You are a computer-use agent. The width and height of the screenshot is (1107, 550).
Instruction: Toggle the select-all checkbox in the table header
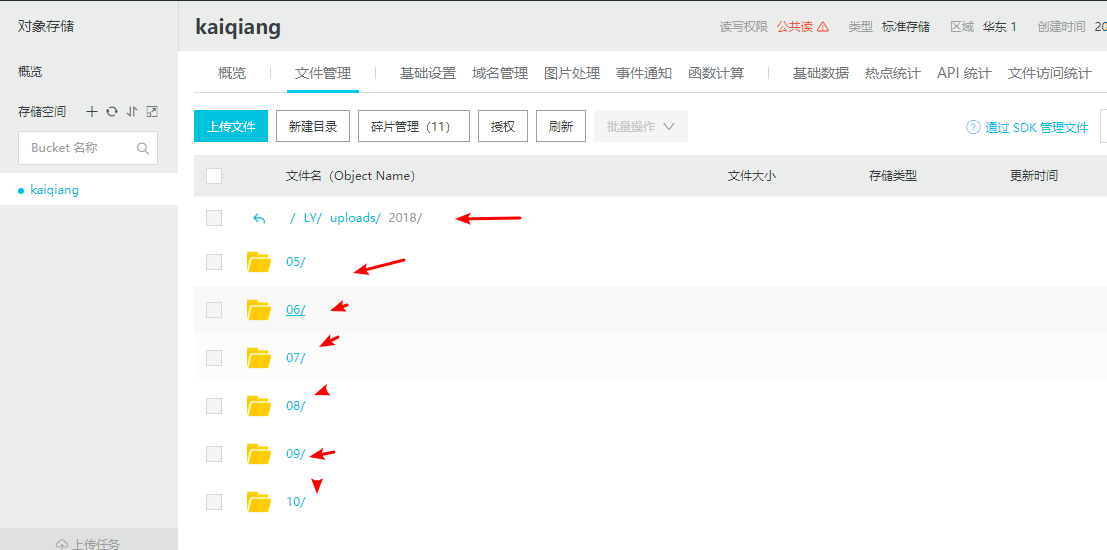tap(214, 176)
